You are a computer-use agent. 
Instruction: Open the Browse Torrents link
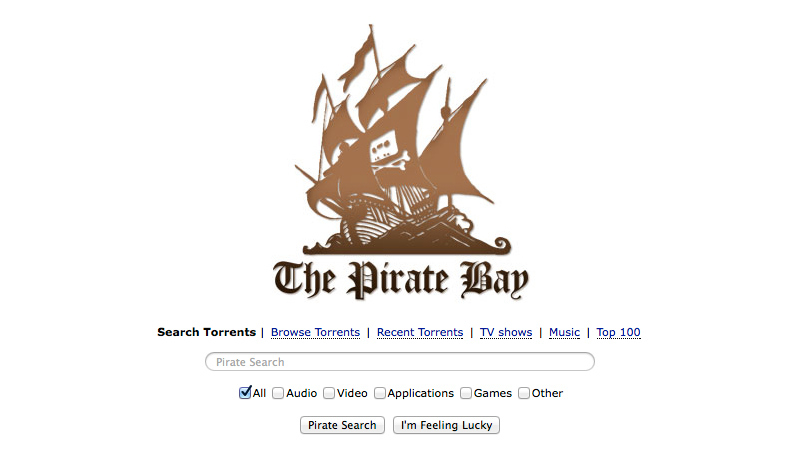tap(315, 333)
